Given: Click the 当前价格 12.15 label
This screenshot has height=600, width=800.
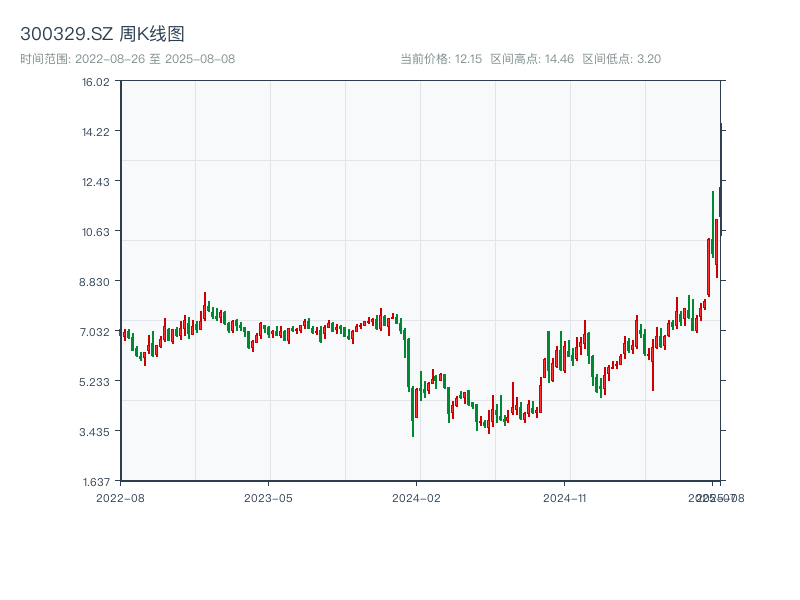Looking at the screenshot, I should coord(441,59).
